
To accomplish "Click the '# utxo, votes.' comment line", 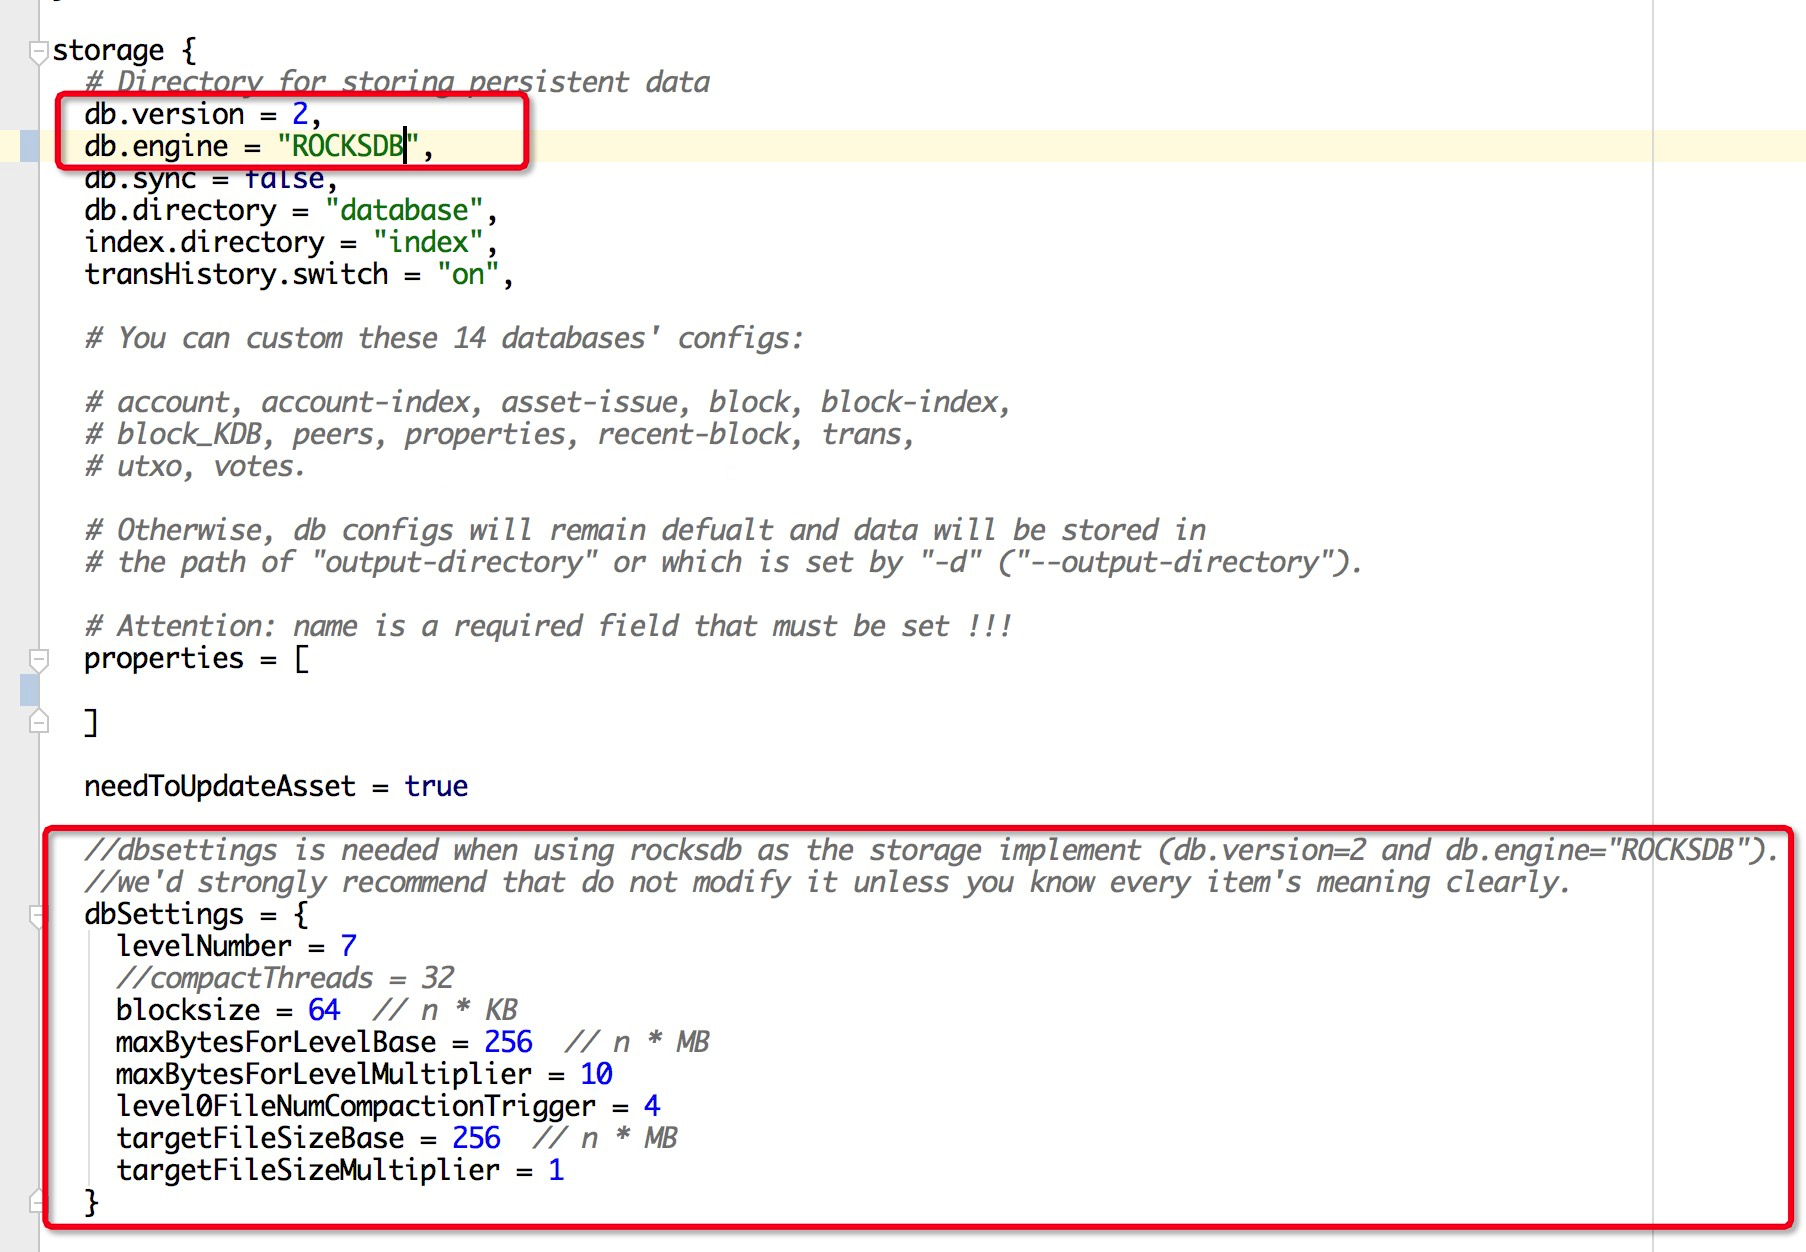I will 195,466.
